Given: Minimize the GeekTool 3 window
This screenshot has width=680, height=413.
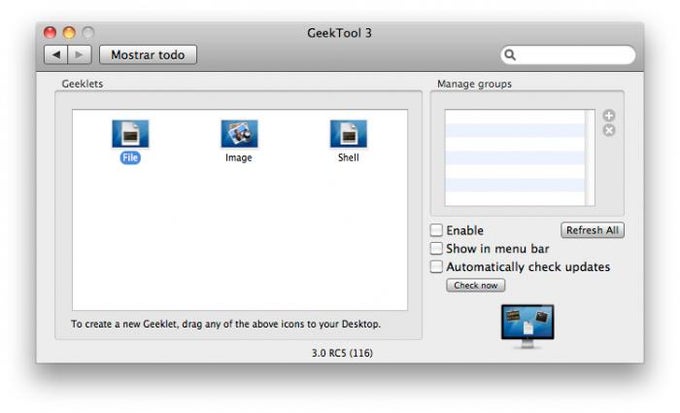Looking at the screenshot, I should point(69,33).
